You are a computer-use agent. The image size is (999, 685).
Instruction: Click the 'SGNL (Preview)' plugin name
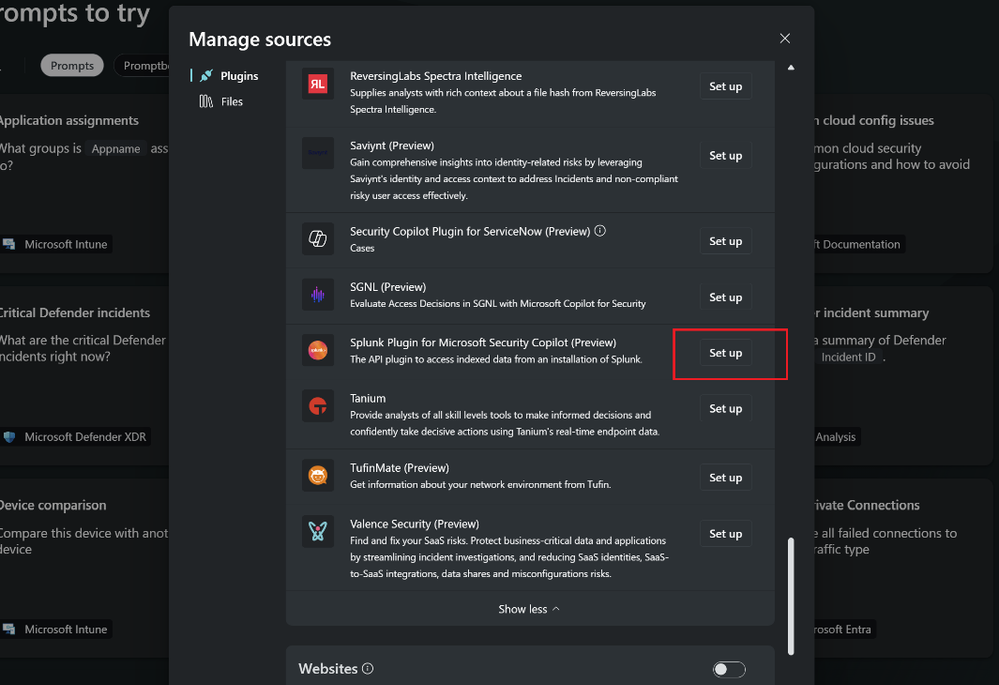388,287
